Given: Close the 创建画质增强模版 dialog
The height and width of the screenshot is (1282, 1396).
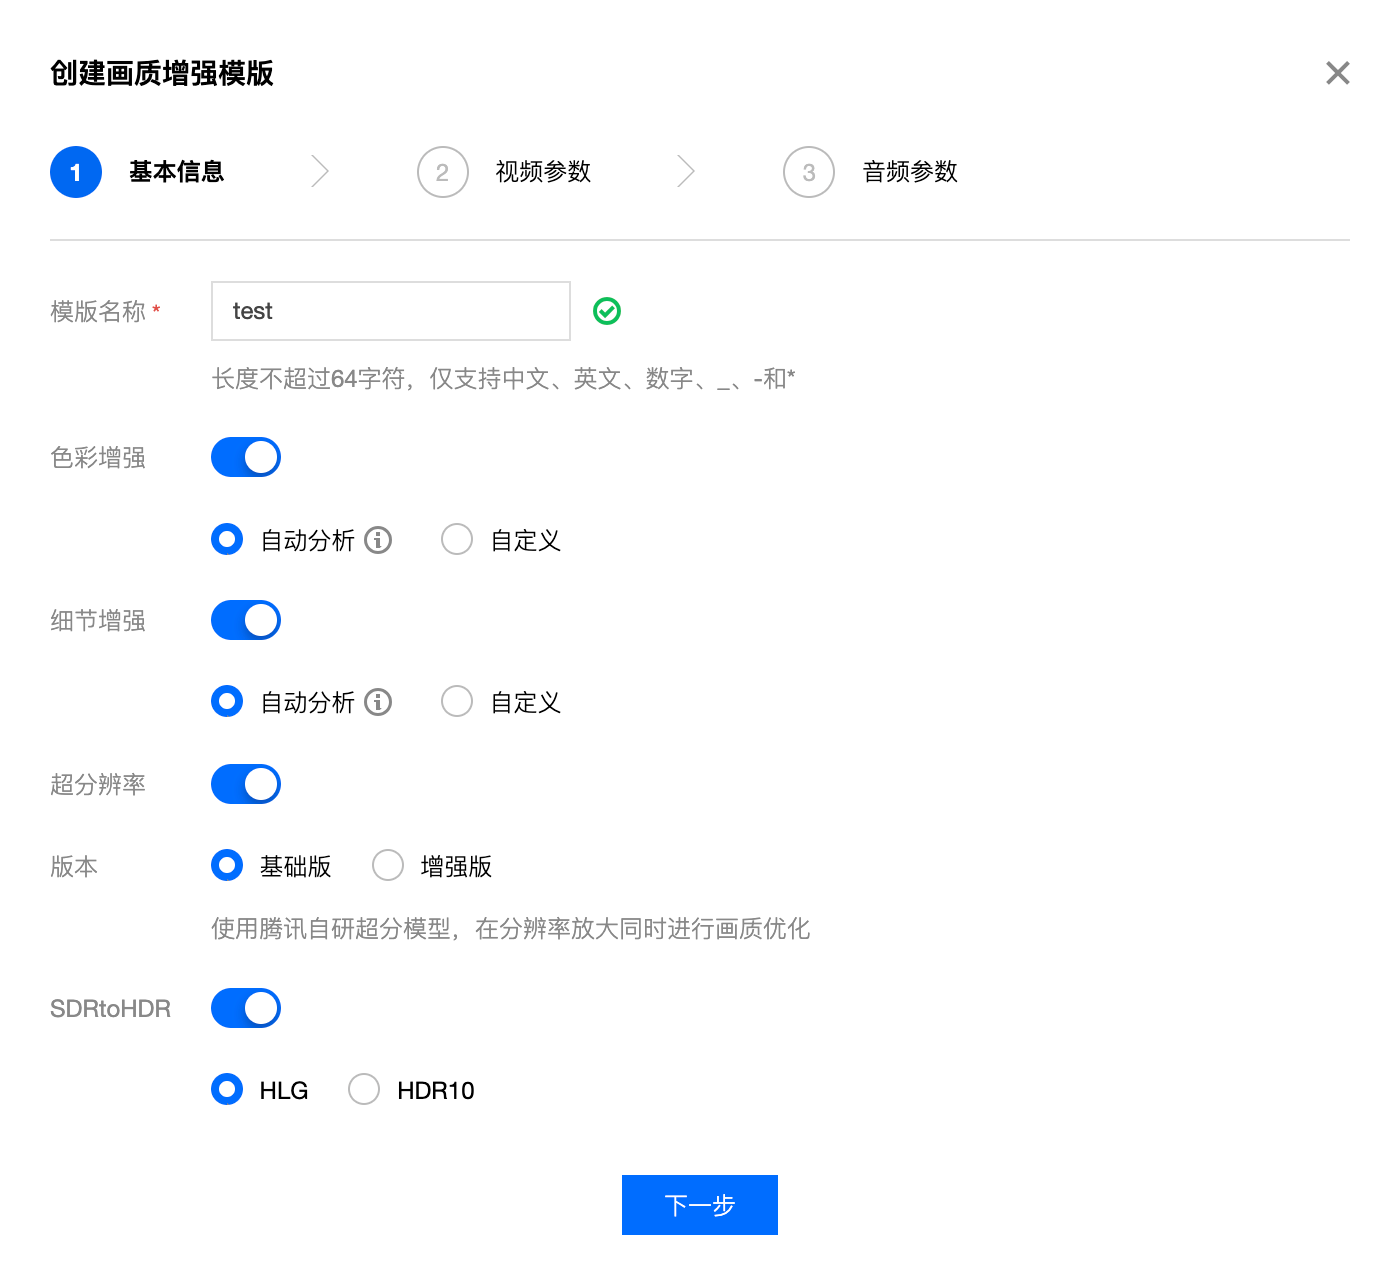Looking at the screenshot, I should click(x=1337, y=73).
